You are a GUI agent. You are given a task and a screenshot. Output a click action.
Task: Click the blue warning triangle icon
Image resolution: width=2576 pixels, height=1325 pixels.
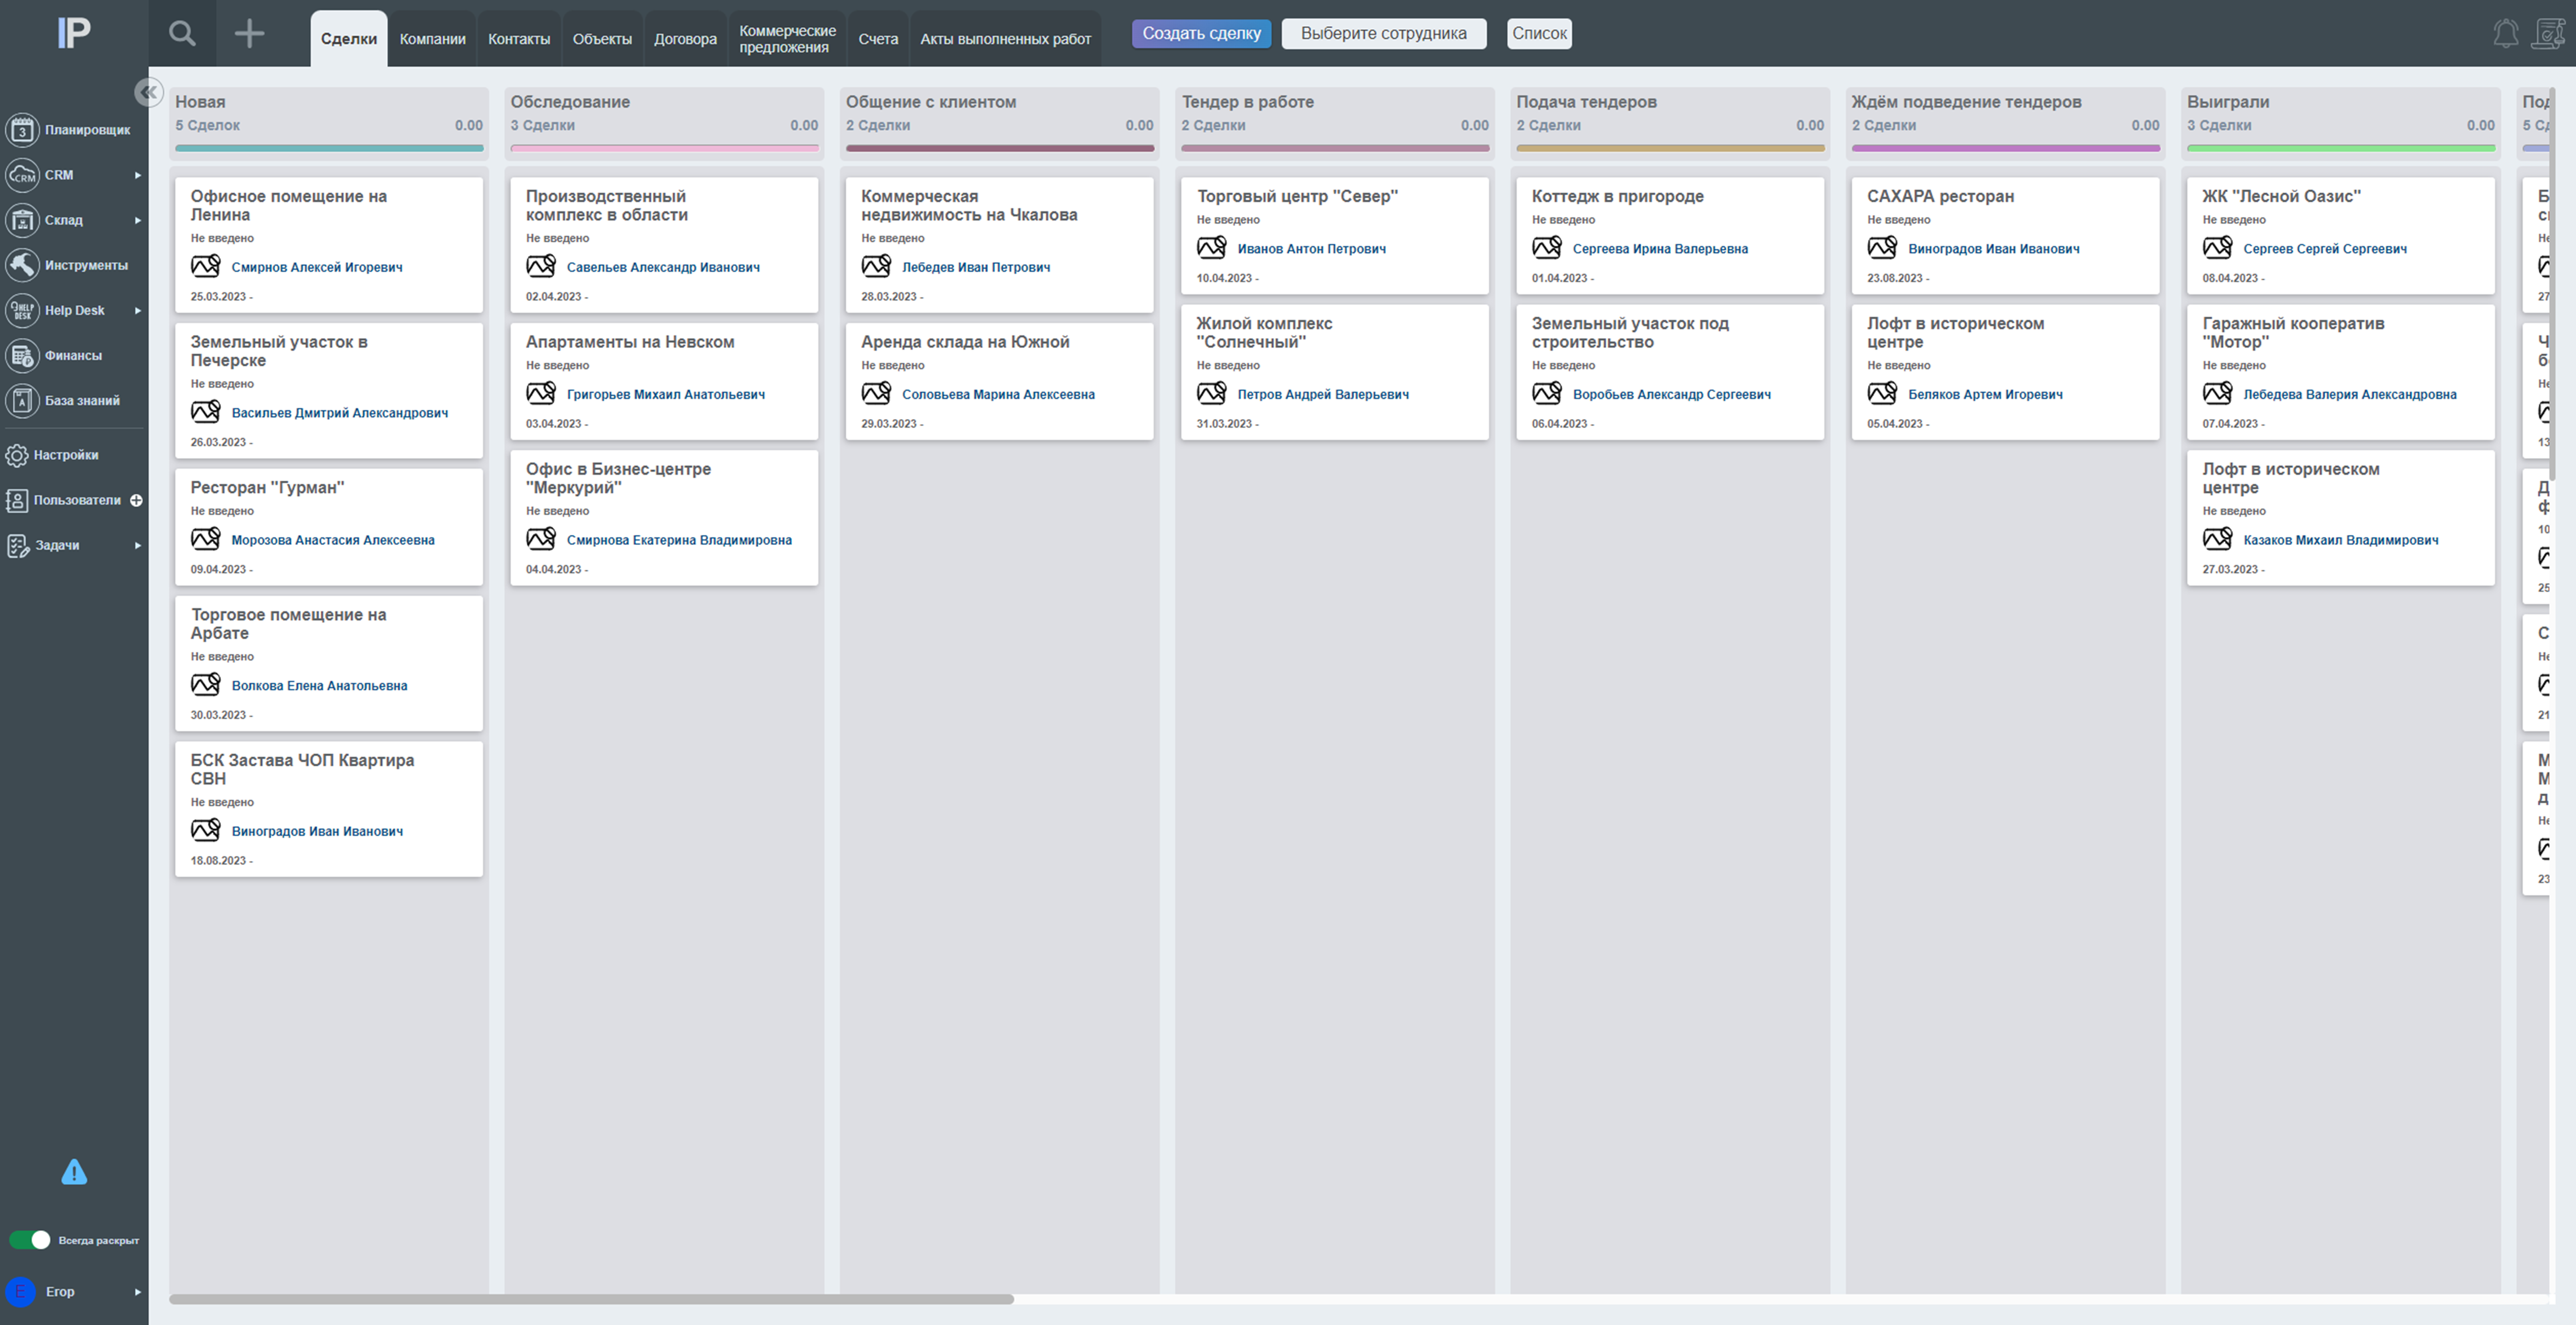[74, 1172]
